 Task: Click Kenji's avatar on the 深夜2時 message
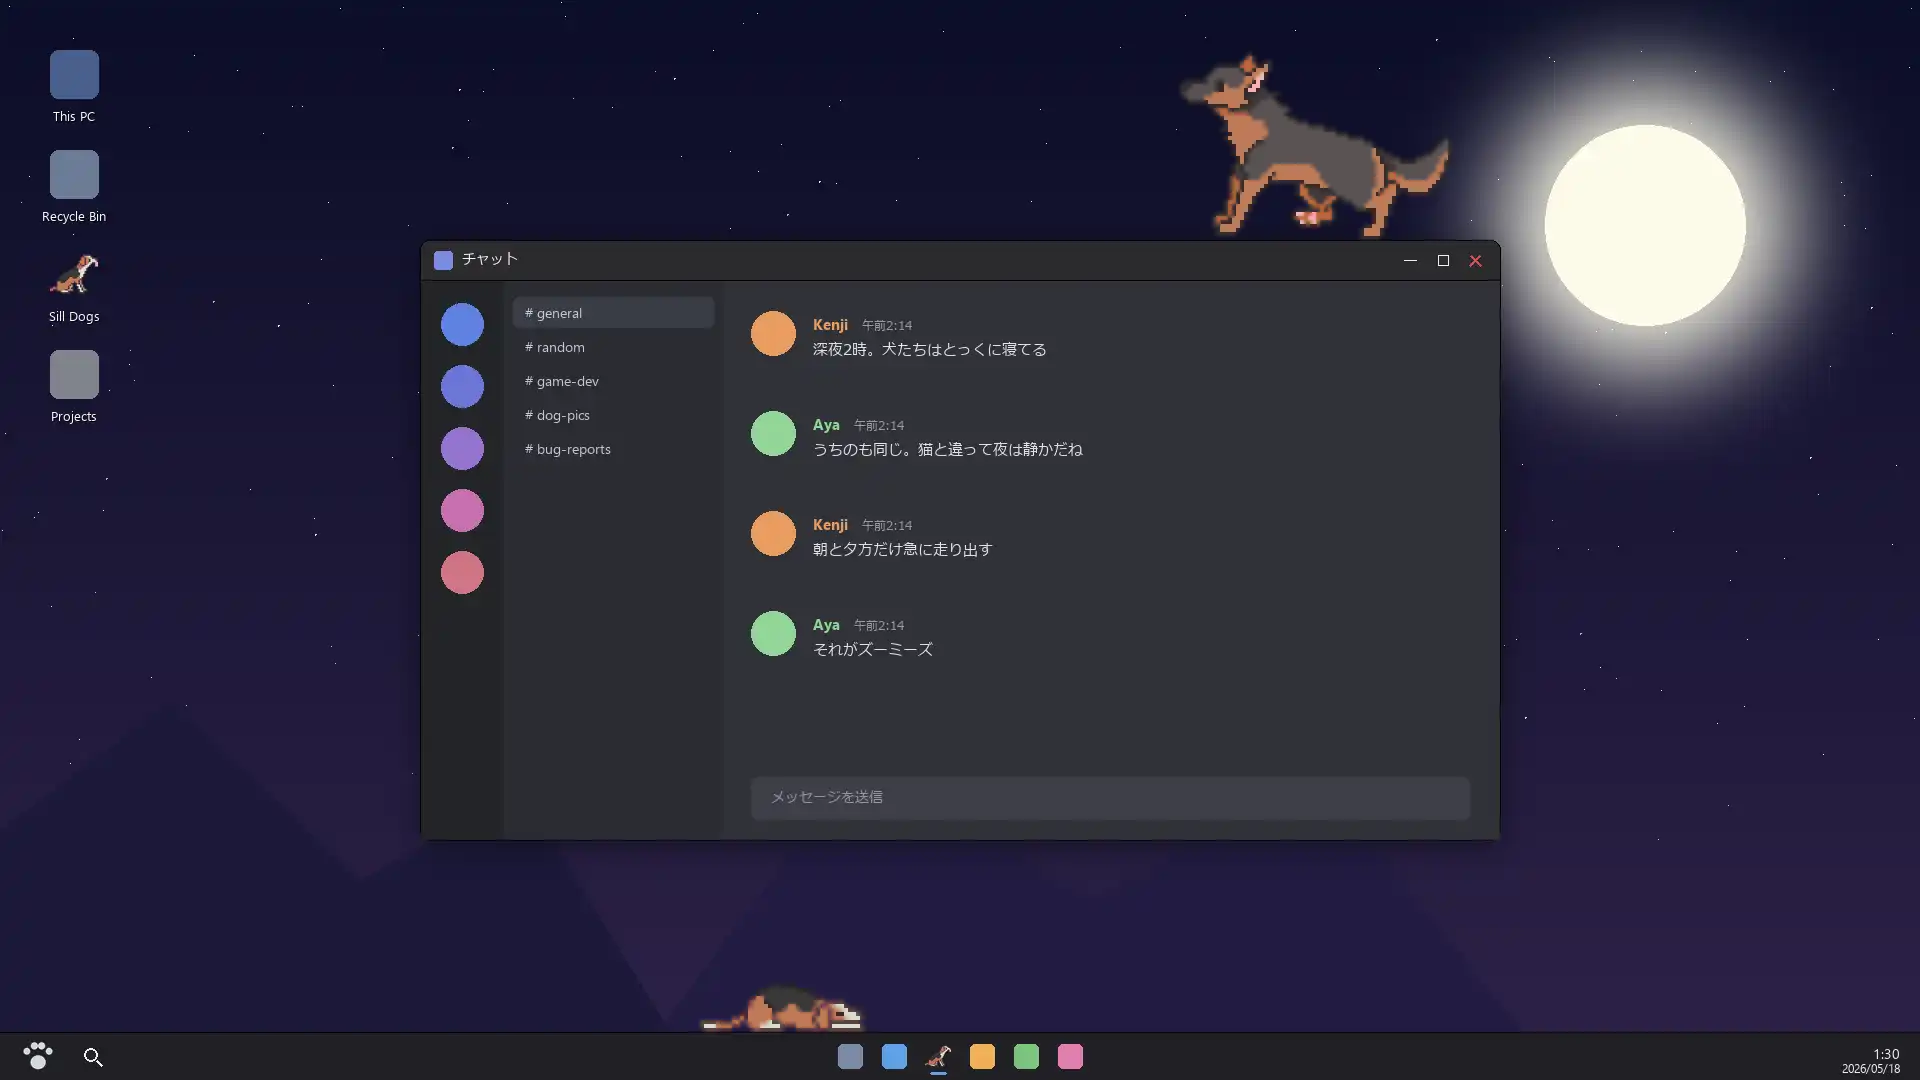pos(773,334)
